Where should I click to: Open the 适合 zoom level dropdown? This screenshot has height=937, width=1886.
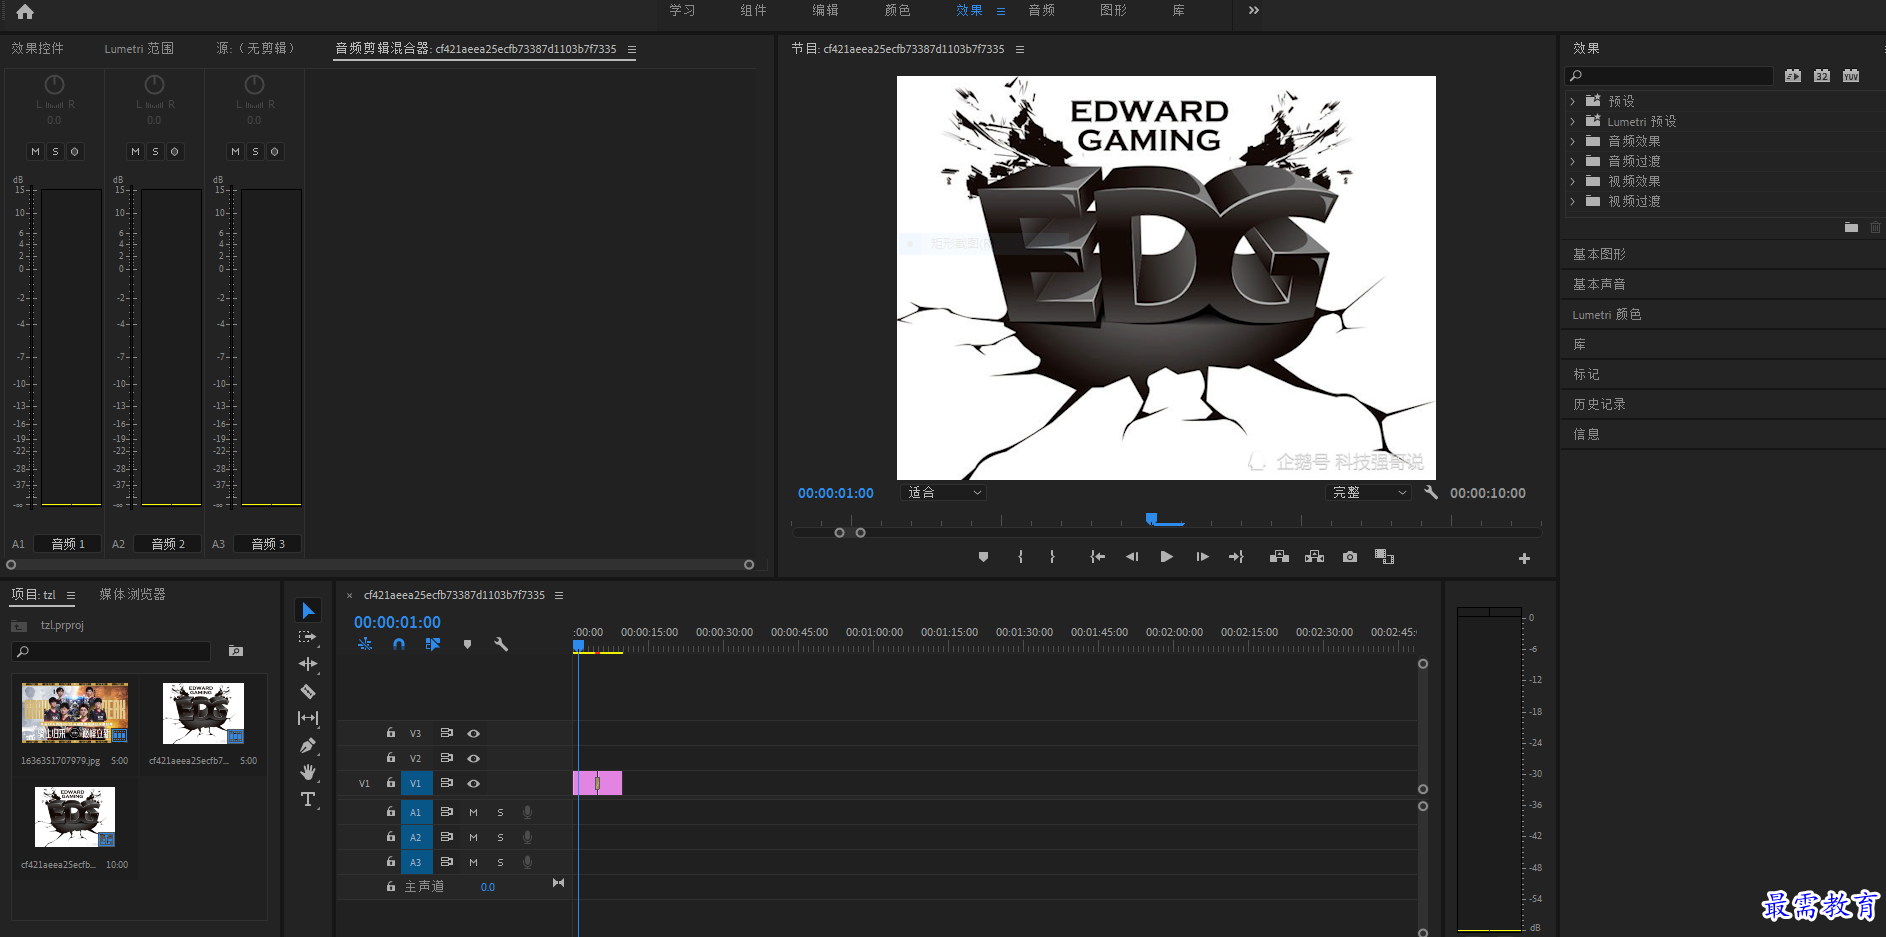tap(944, 492)
